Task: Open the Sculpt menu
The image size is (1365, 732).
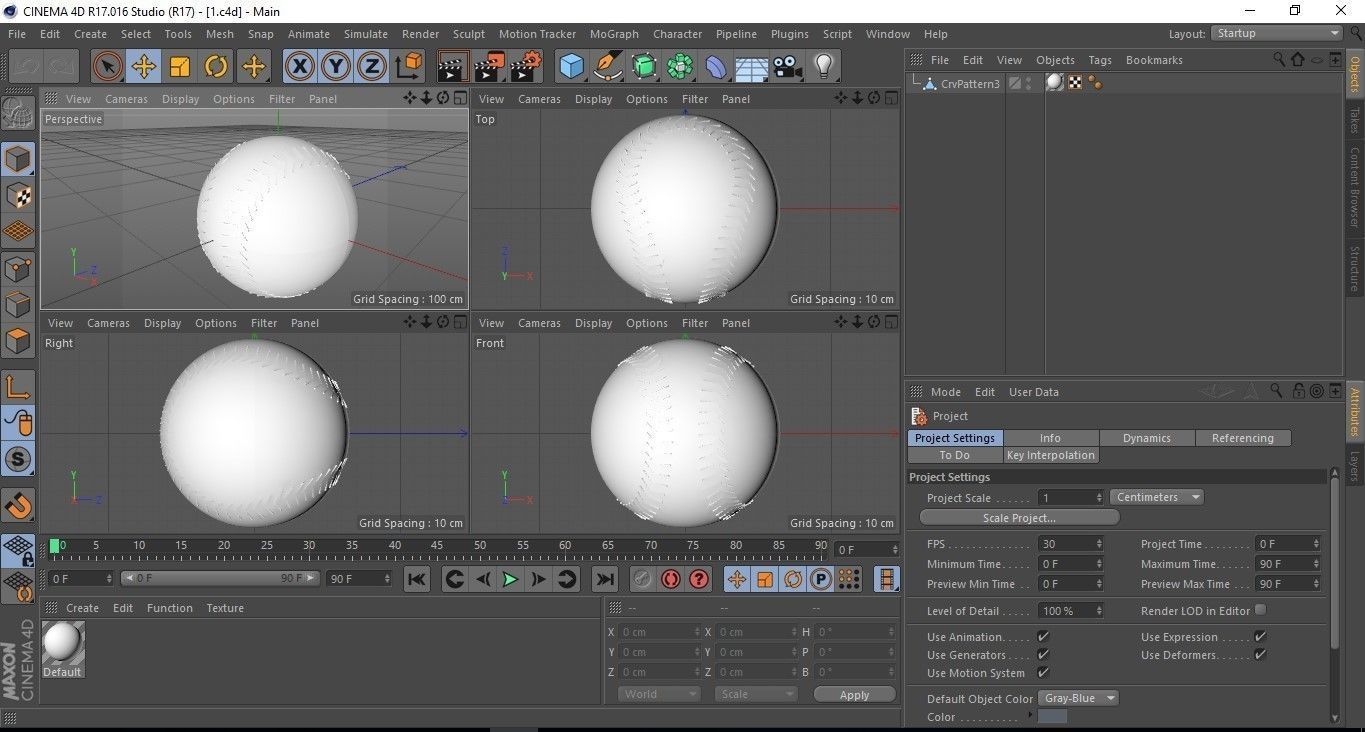Action: (x=469, y=34)
